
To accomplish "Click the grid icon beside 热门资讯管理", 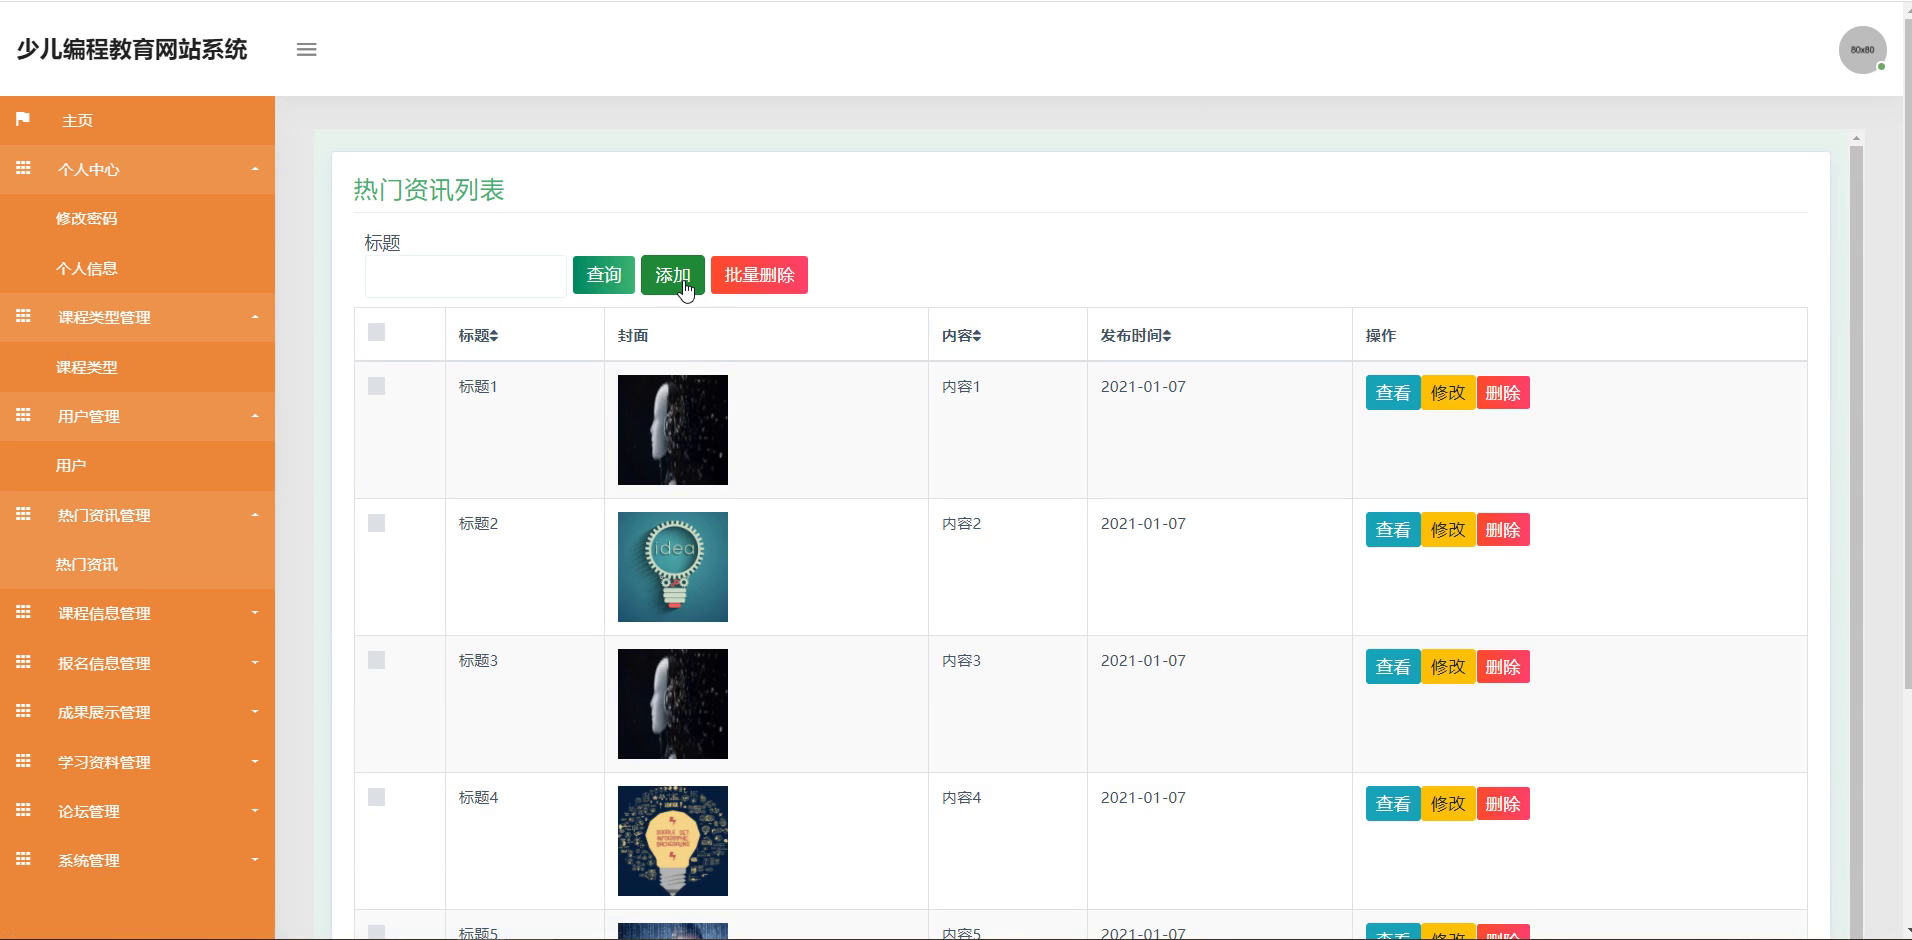I will coord(23,514).
